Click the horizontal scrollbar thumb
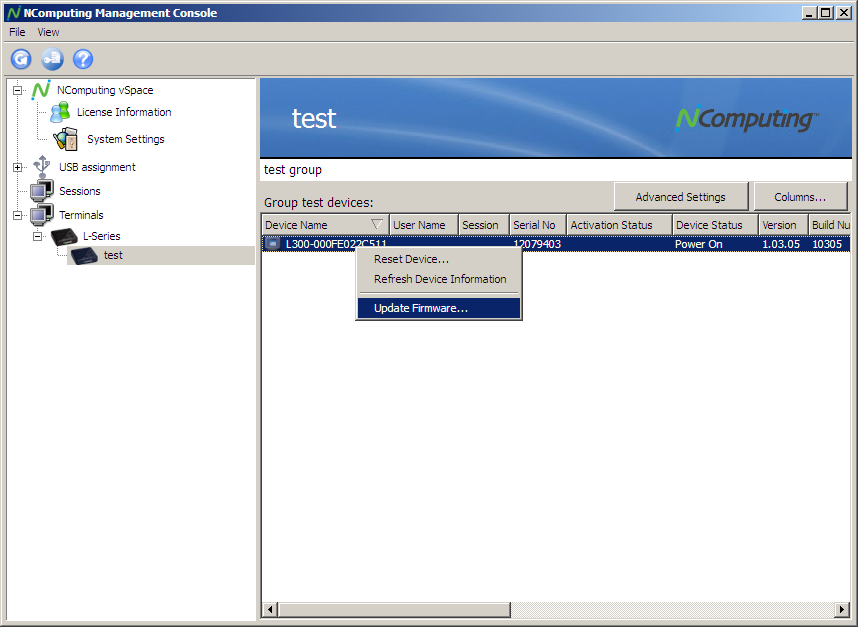 coord(394,609)
